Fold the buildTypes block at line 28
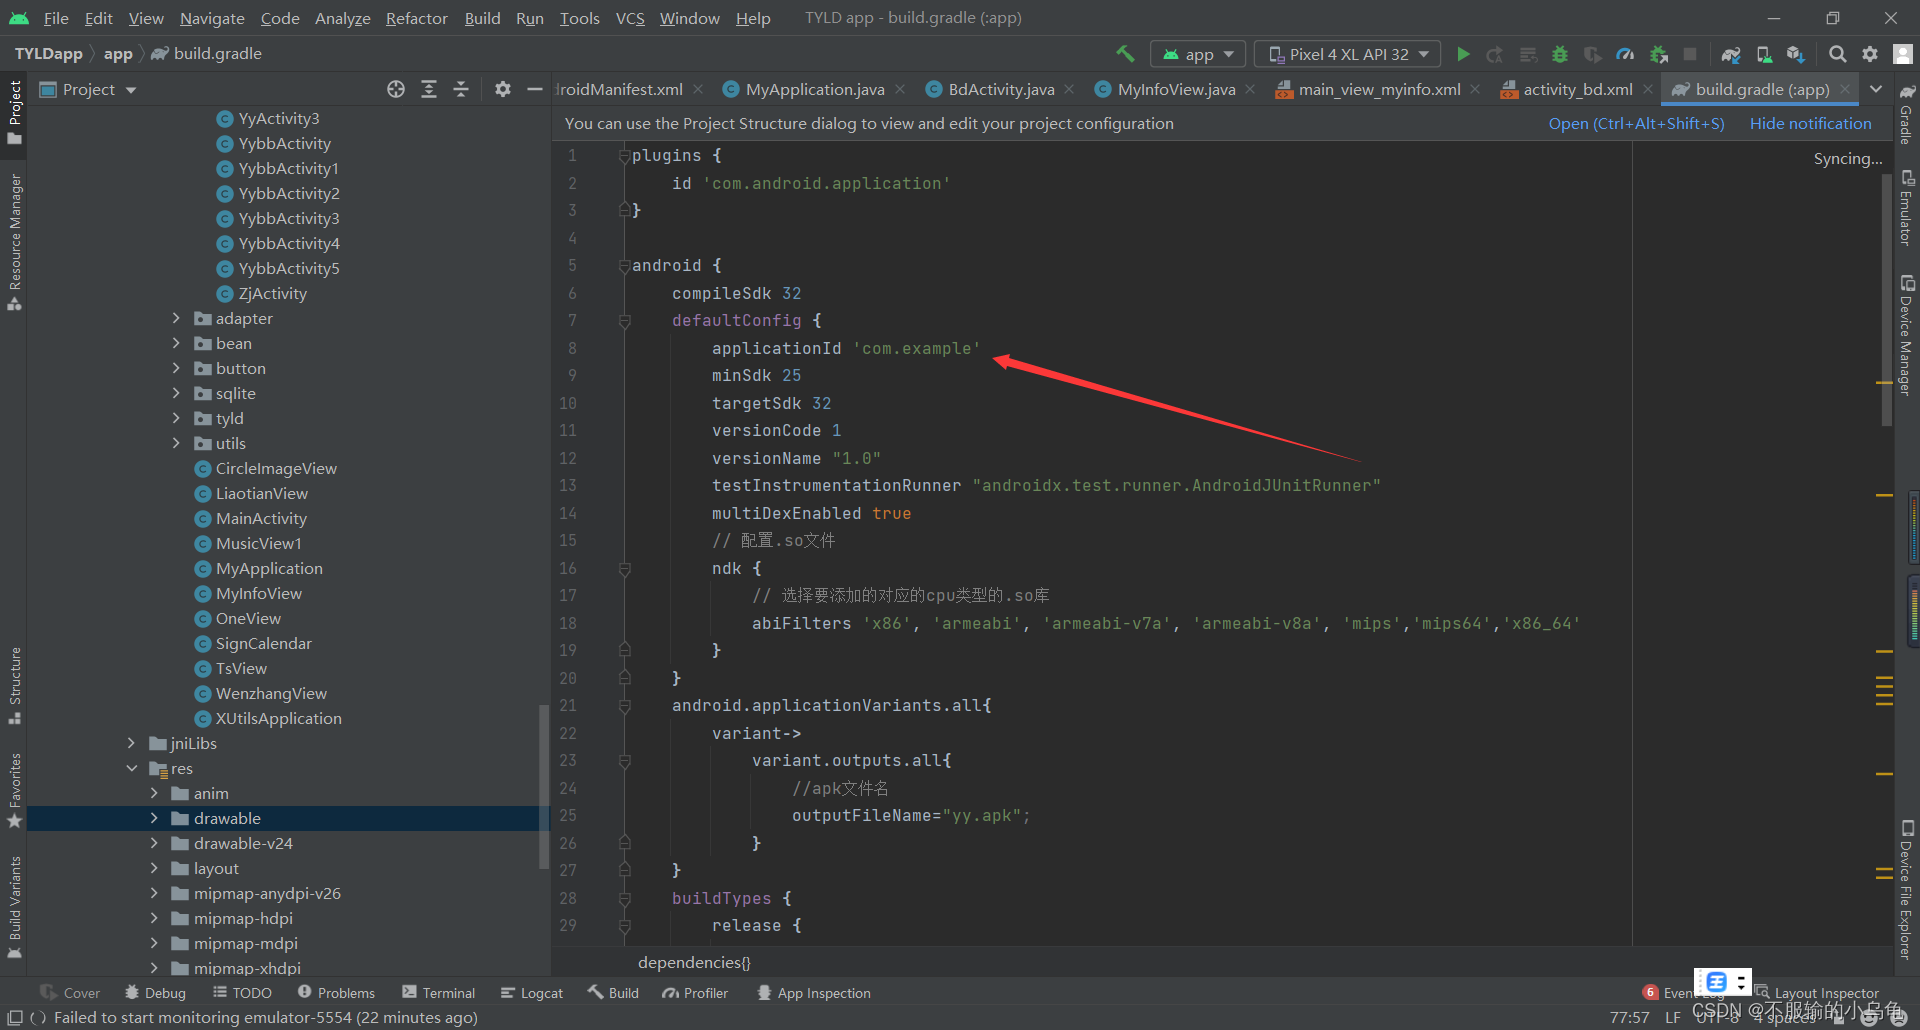This screenshot has width=1920, height=1030. pos(624,899)
